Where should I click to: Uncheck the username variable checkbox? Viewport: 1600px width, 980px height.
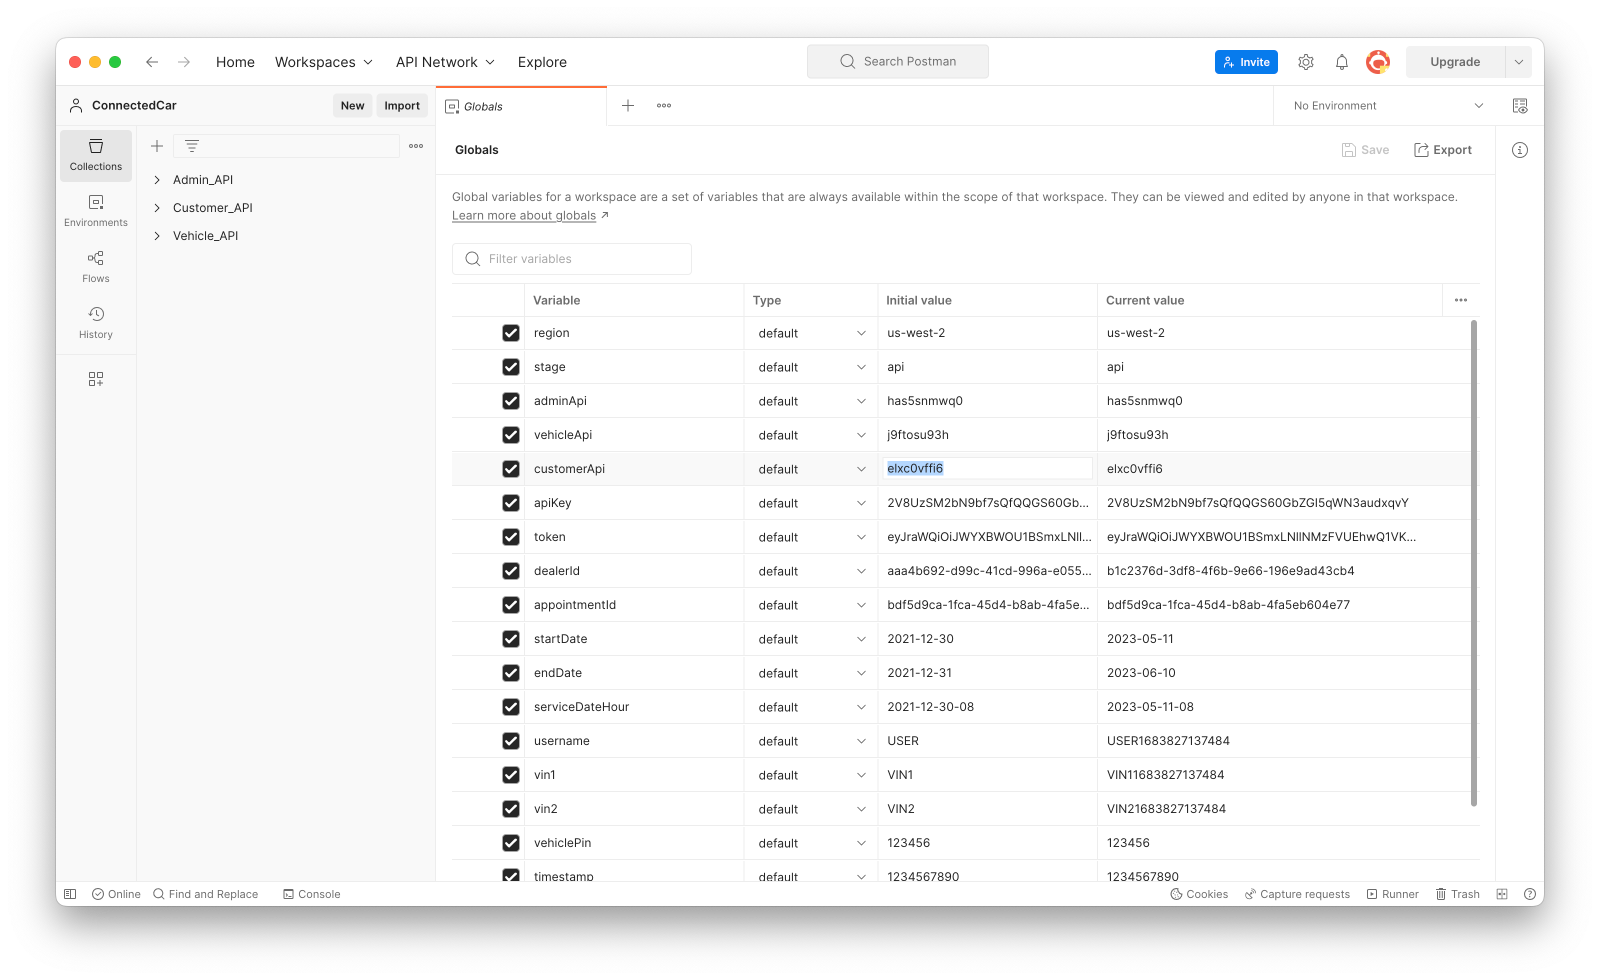click(x=511, y=741)
